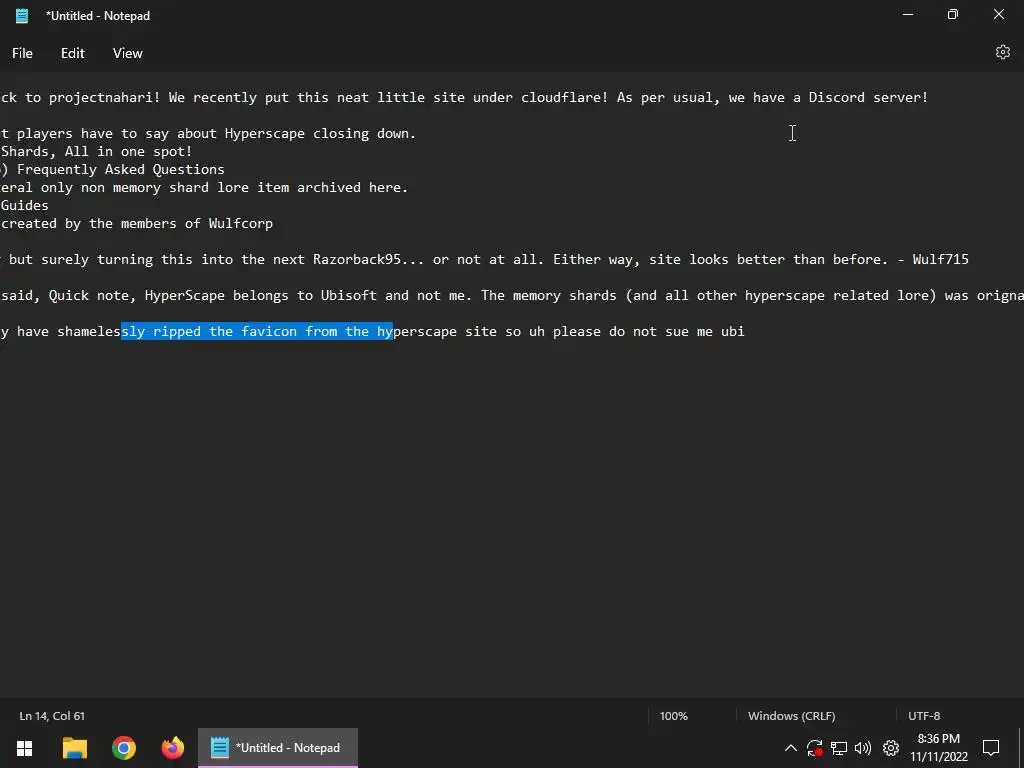The height and width of the screenshot is (768, 1024).
Task: Click the word 'Razorback95...' in the text
Action: coord(368,259)
